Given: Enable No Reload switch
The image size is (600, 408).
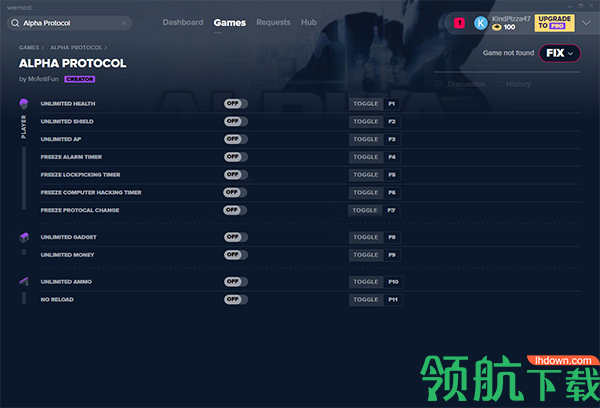Looking at the screenshot, I should pyautogui.click(x=236, y=299).
